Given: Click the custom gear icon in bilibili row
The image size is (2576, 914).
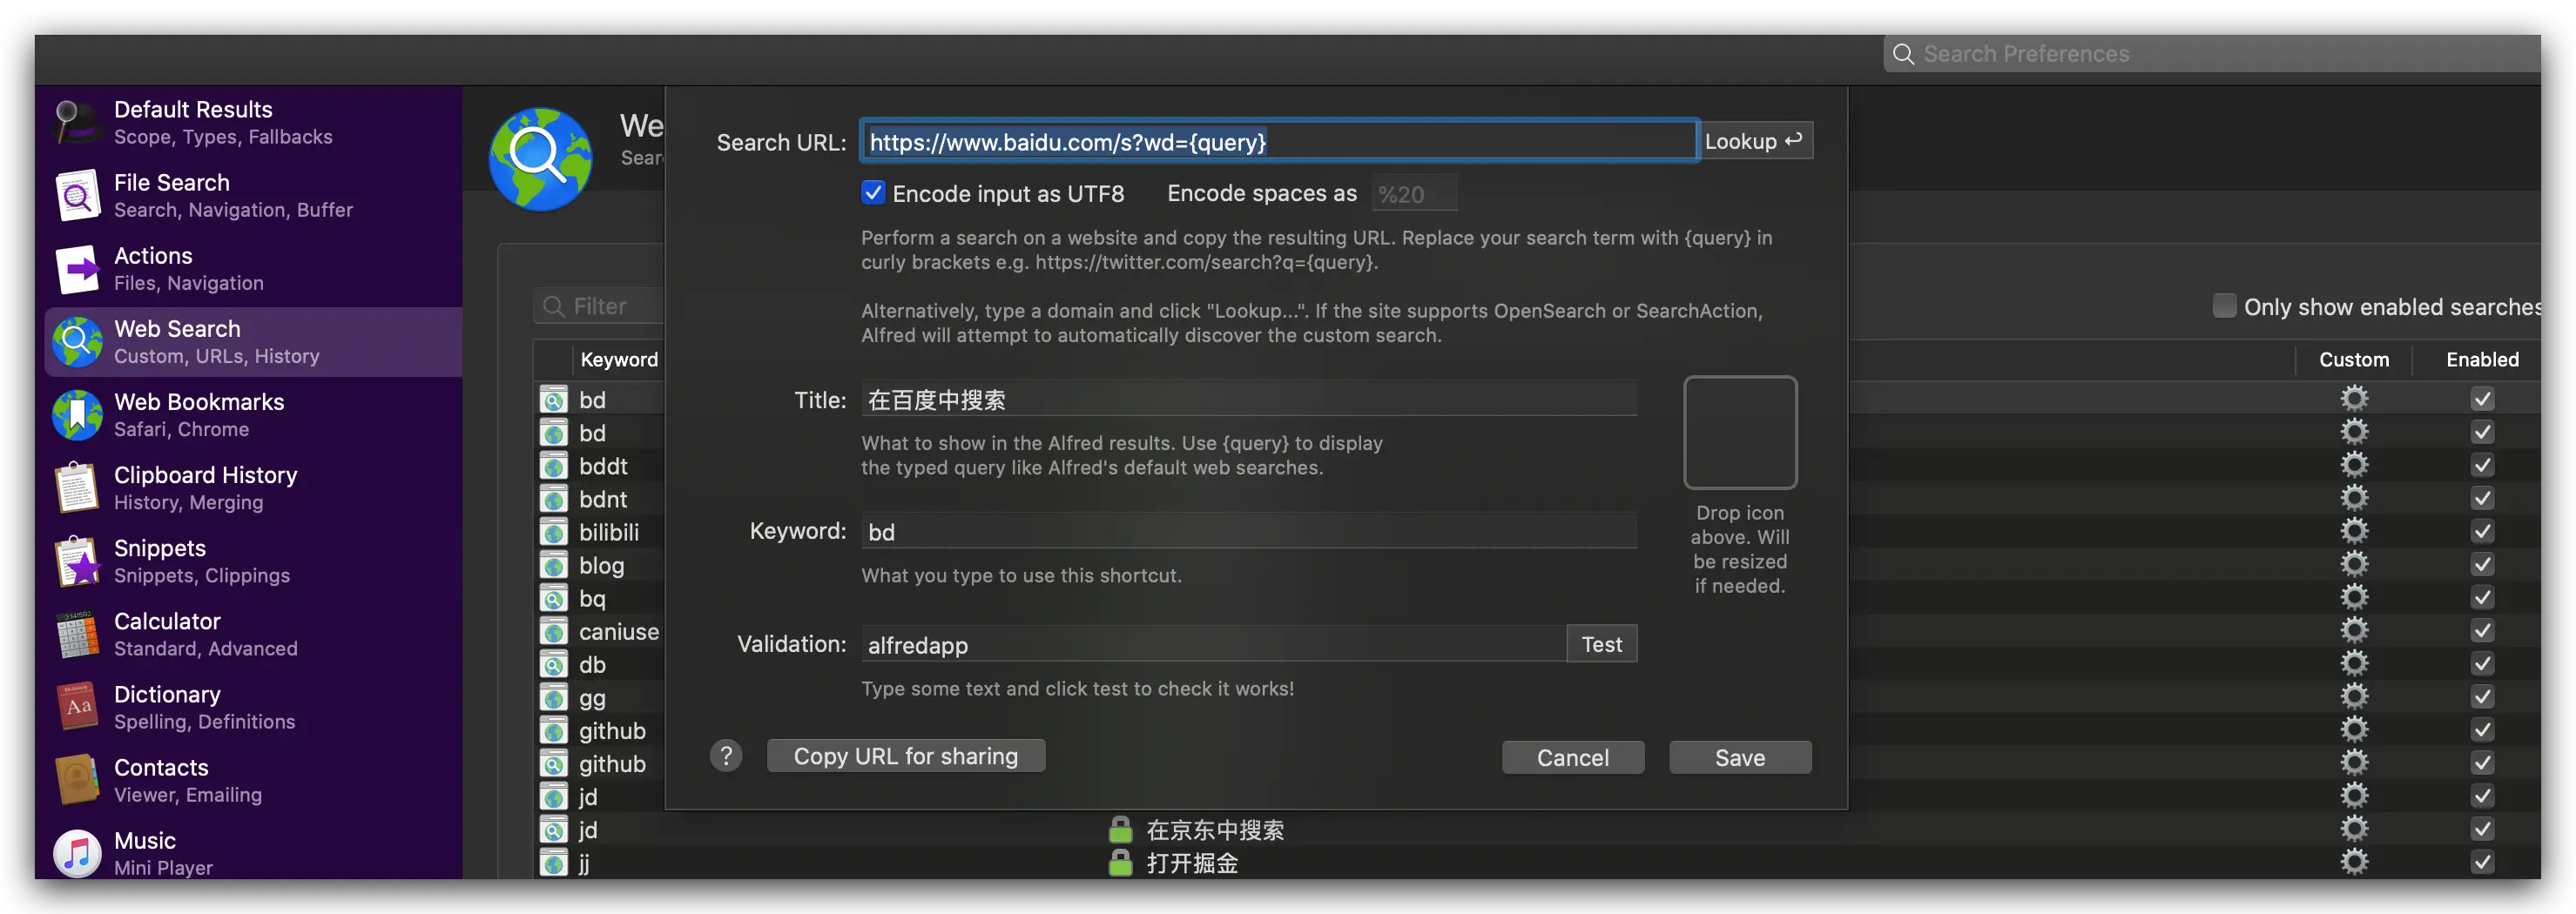Looking at the screenshot, I should coord(2354,531).
